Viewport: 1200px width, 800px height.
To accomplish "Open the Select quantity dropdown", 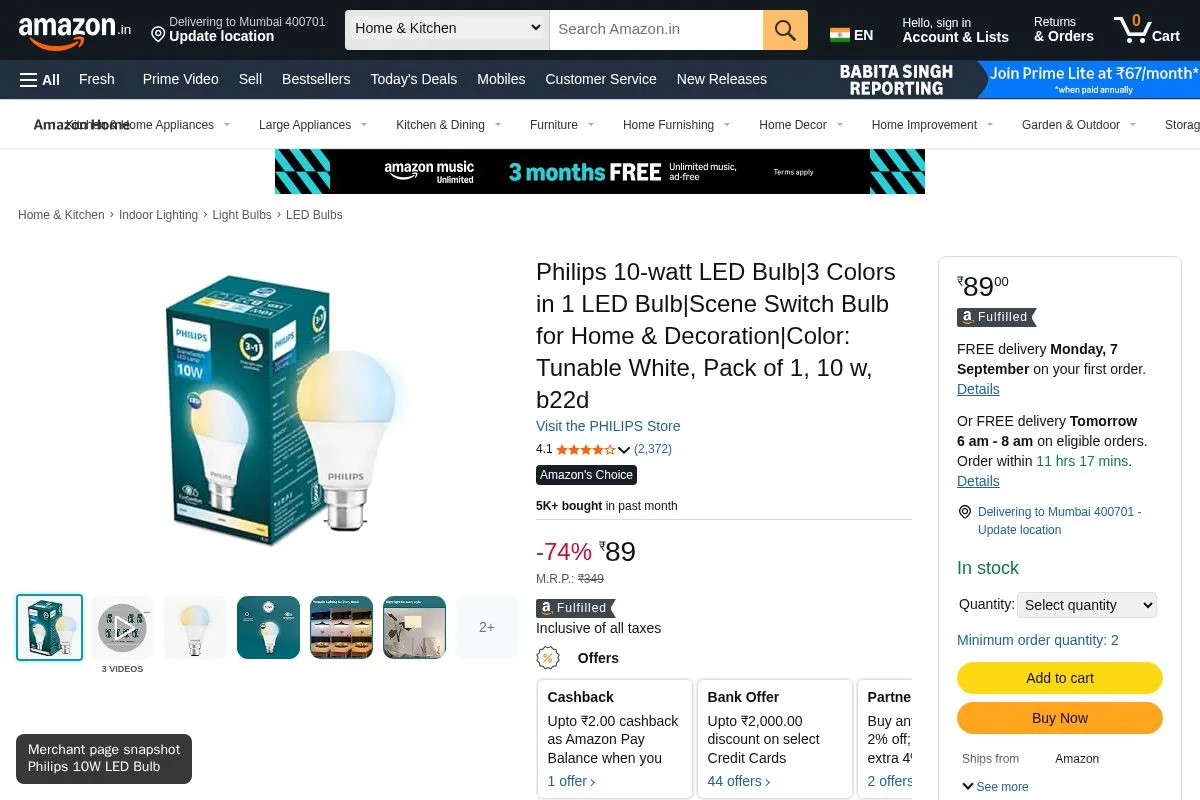I will point(1087,605).
